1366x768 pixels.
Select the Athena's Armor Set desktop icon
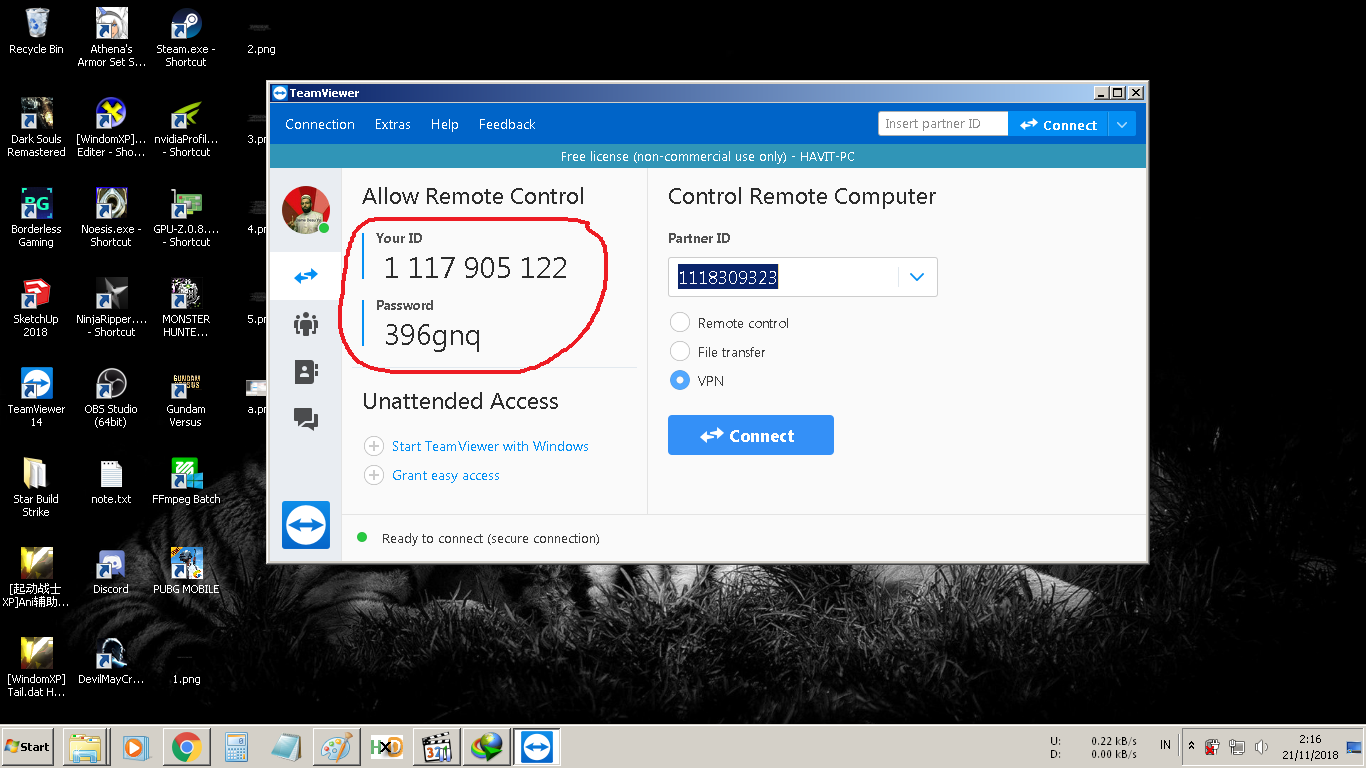111,38
